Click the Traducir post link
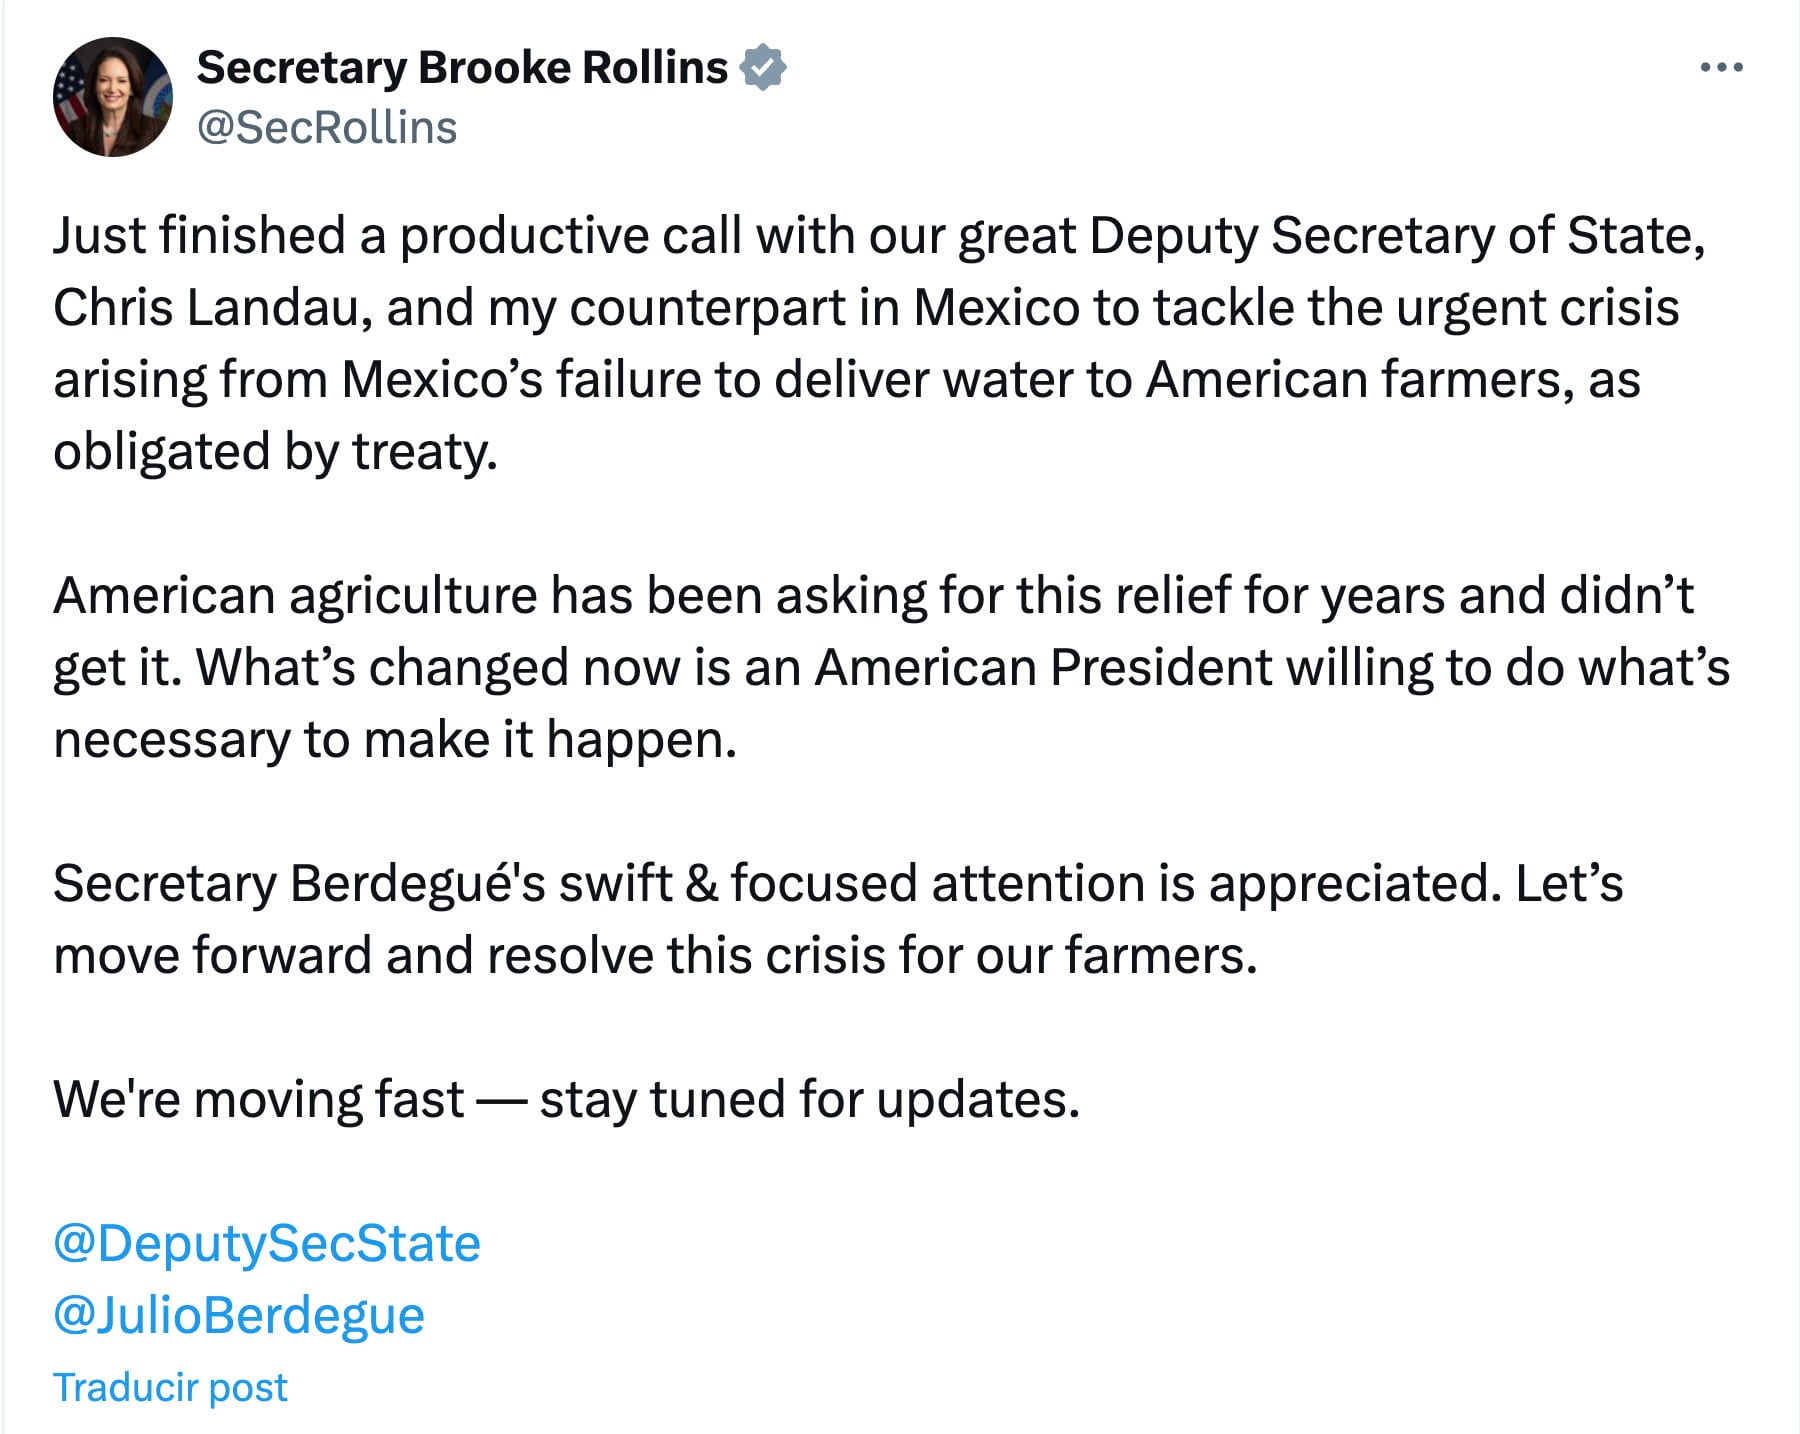 [170, 1387]
